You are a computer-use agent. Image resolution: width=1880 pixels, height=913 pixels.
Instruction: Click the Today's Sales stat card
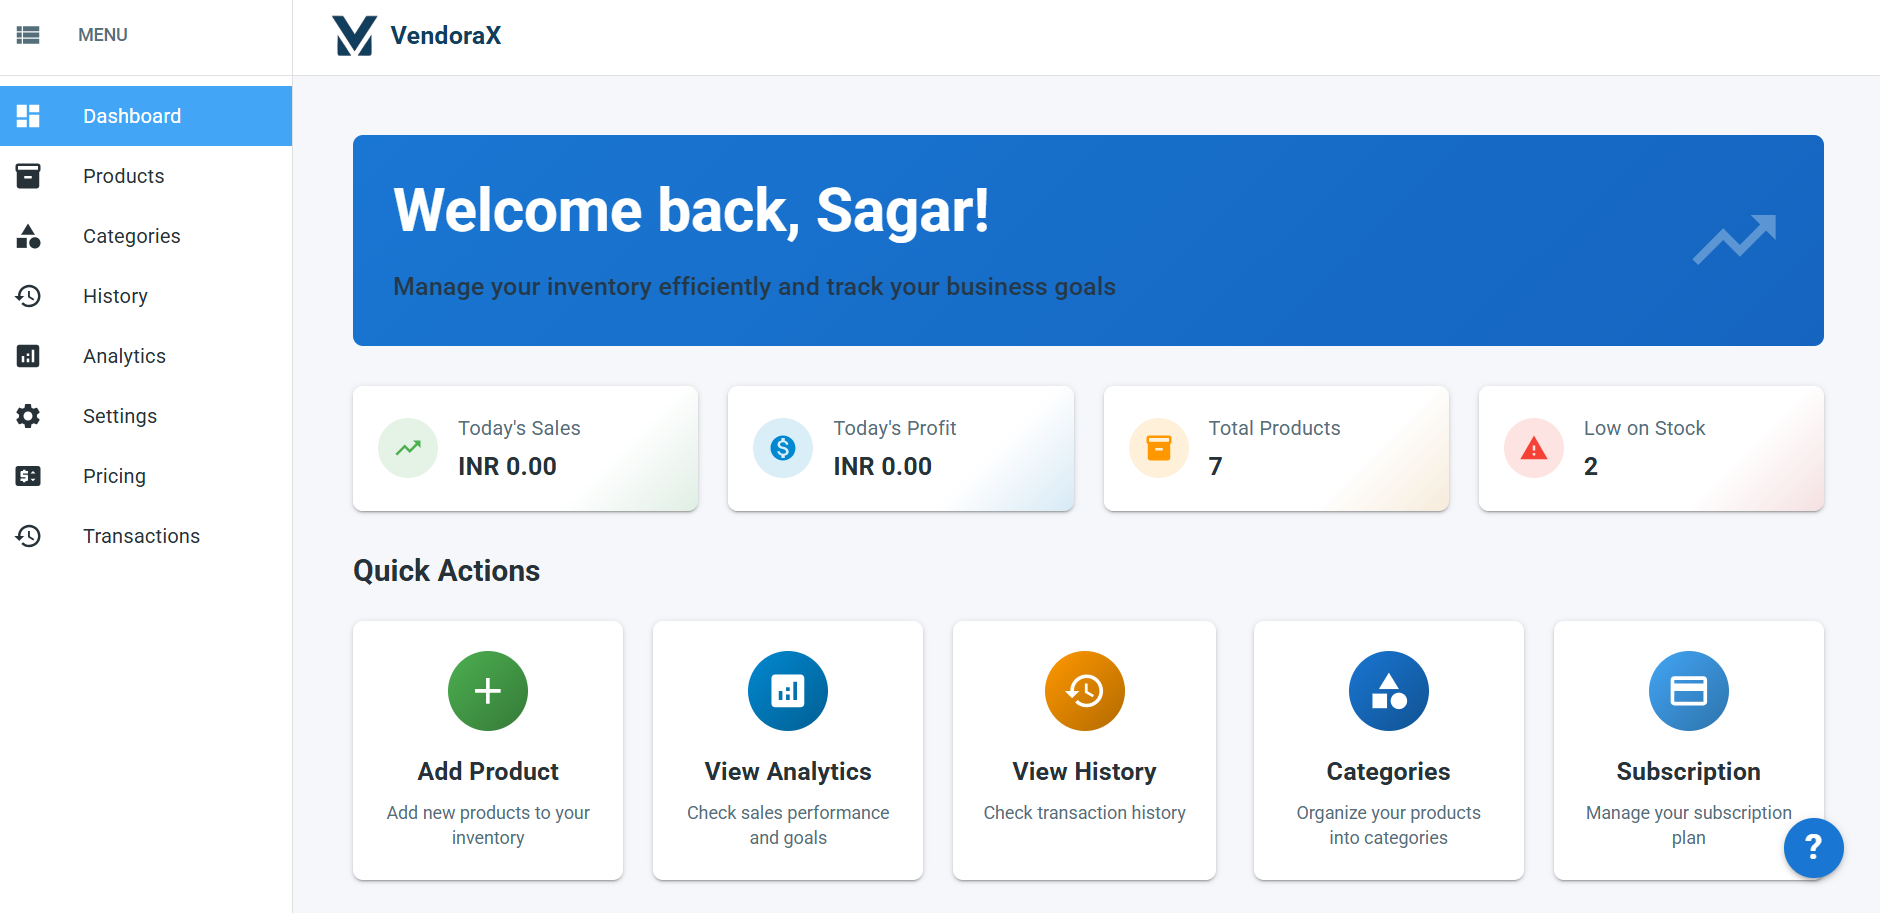point(525,448)
